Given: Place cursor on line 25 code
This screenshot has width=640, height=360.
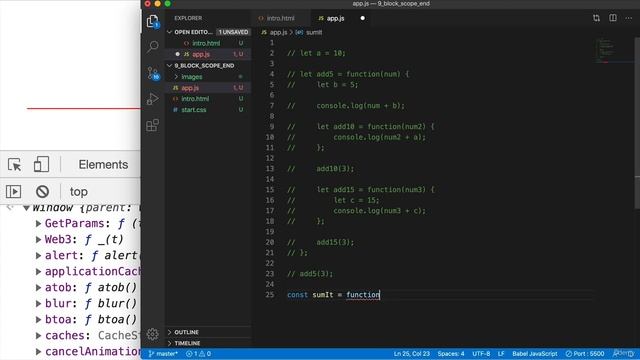Looking at the screenshot, I should pos(333,295).
